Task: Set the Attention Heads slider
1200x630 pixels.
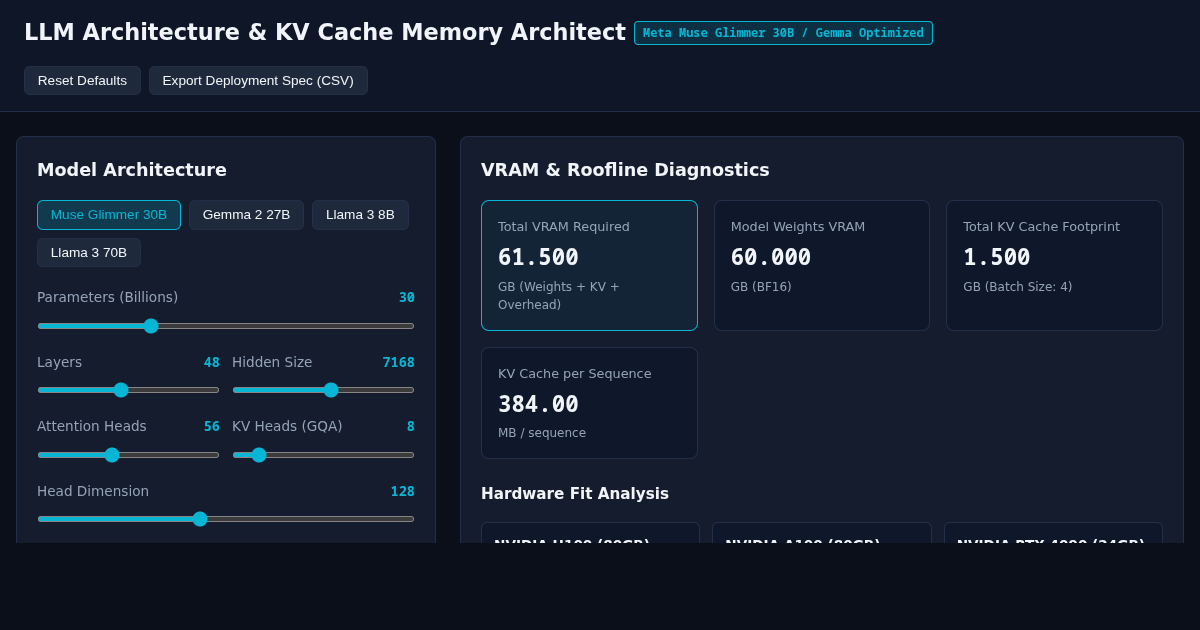Action: [x=128, y=455]
